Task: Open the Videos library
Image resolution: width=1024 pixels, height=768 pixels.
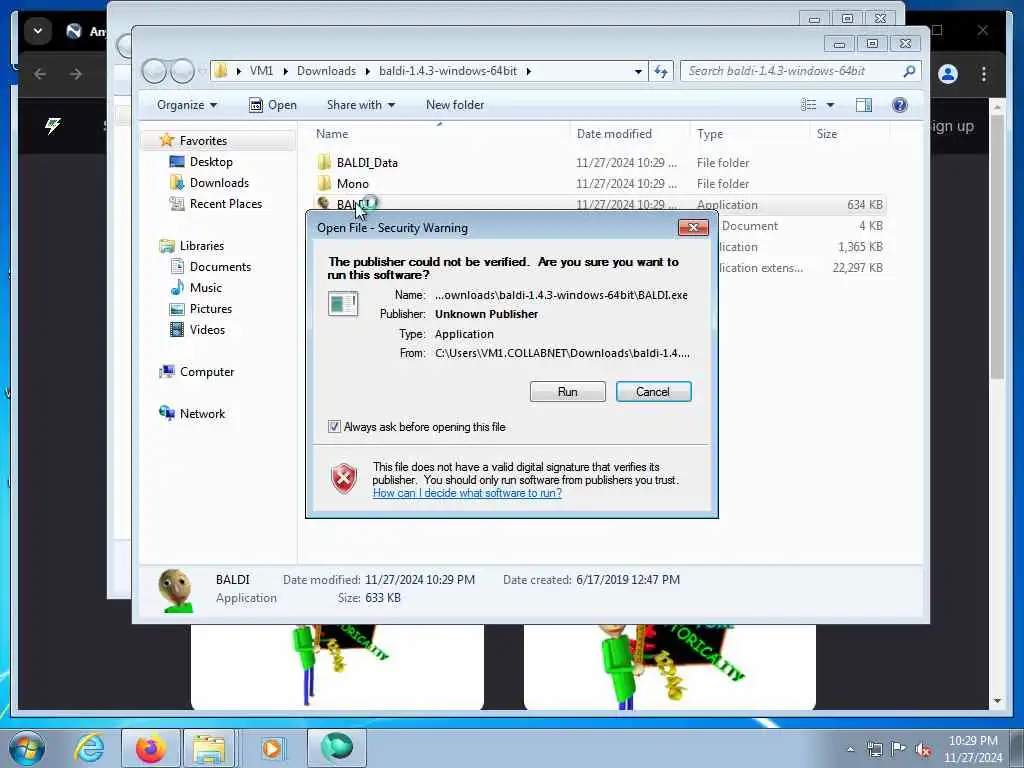Action: (207, 330)
